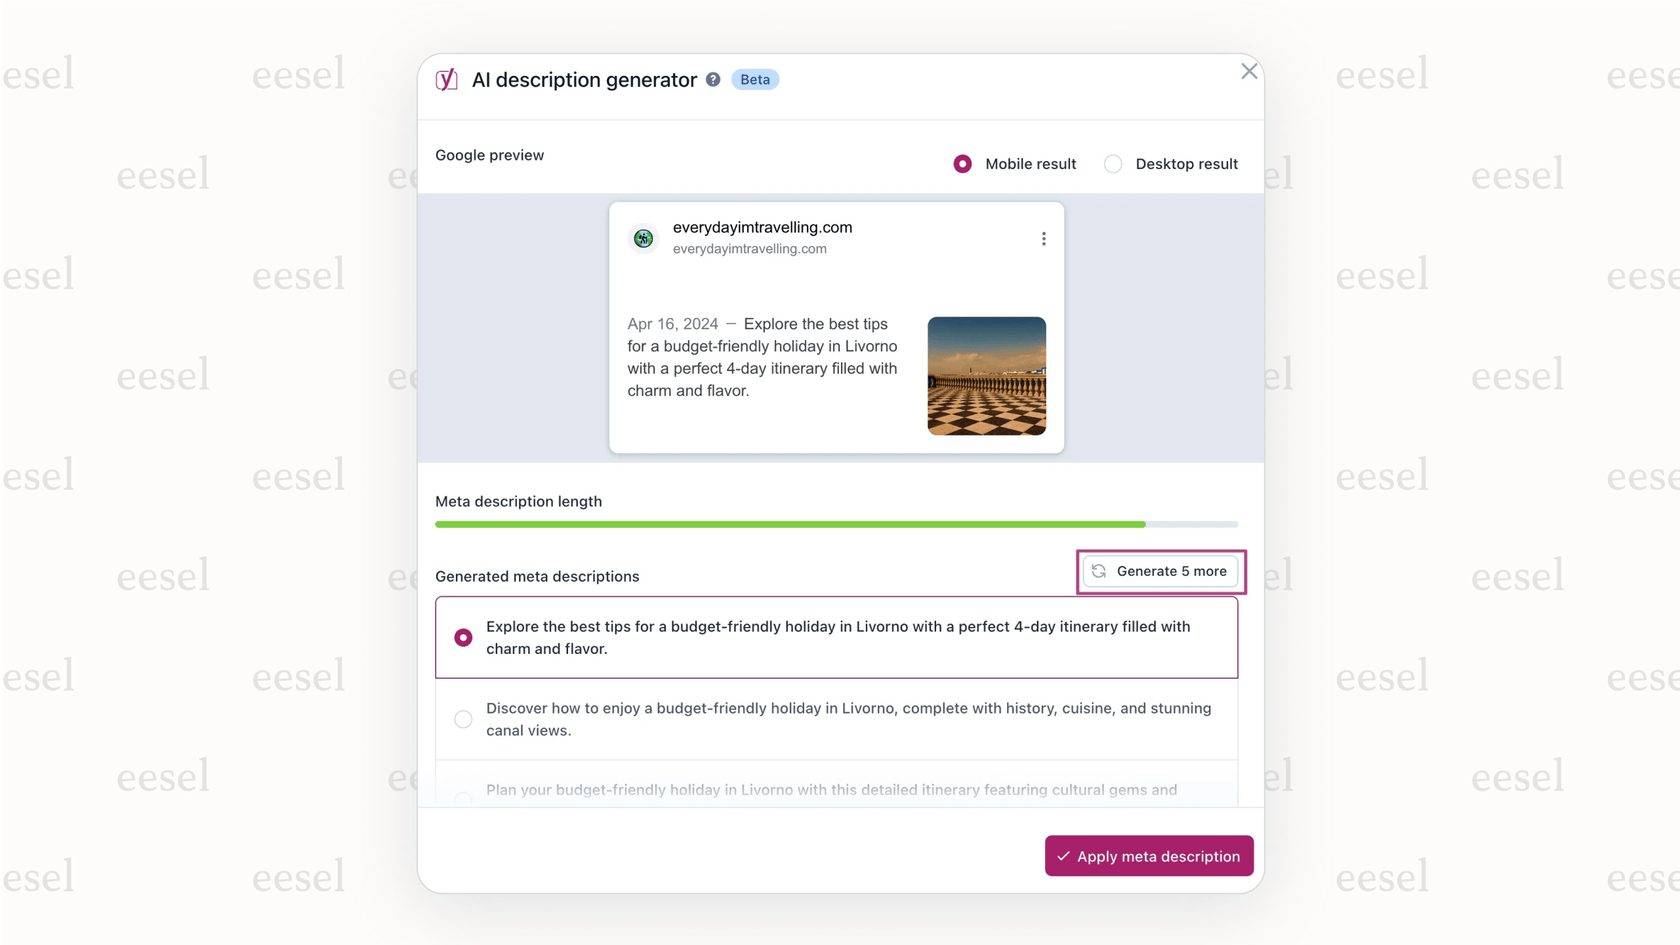1680x945 pixels.
Task: Click the checkmark icon on Apply meta description
Action: tap(1064, 856)
